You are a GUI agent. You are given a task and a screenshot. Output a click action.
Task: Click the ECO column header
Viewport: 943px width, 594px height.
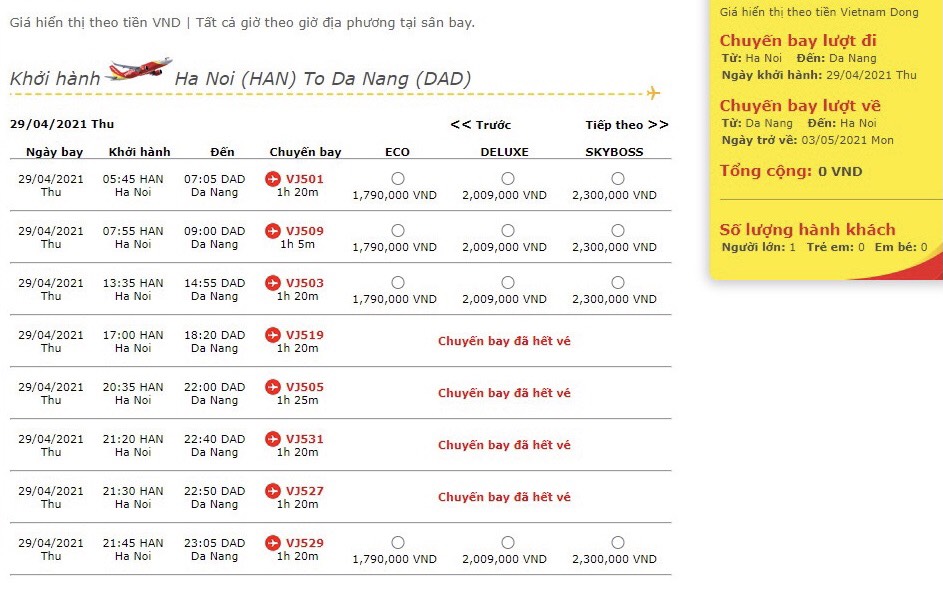click(x=397, y=152)
